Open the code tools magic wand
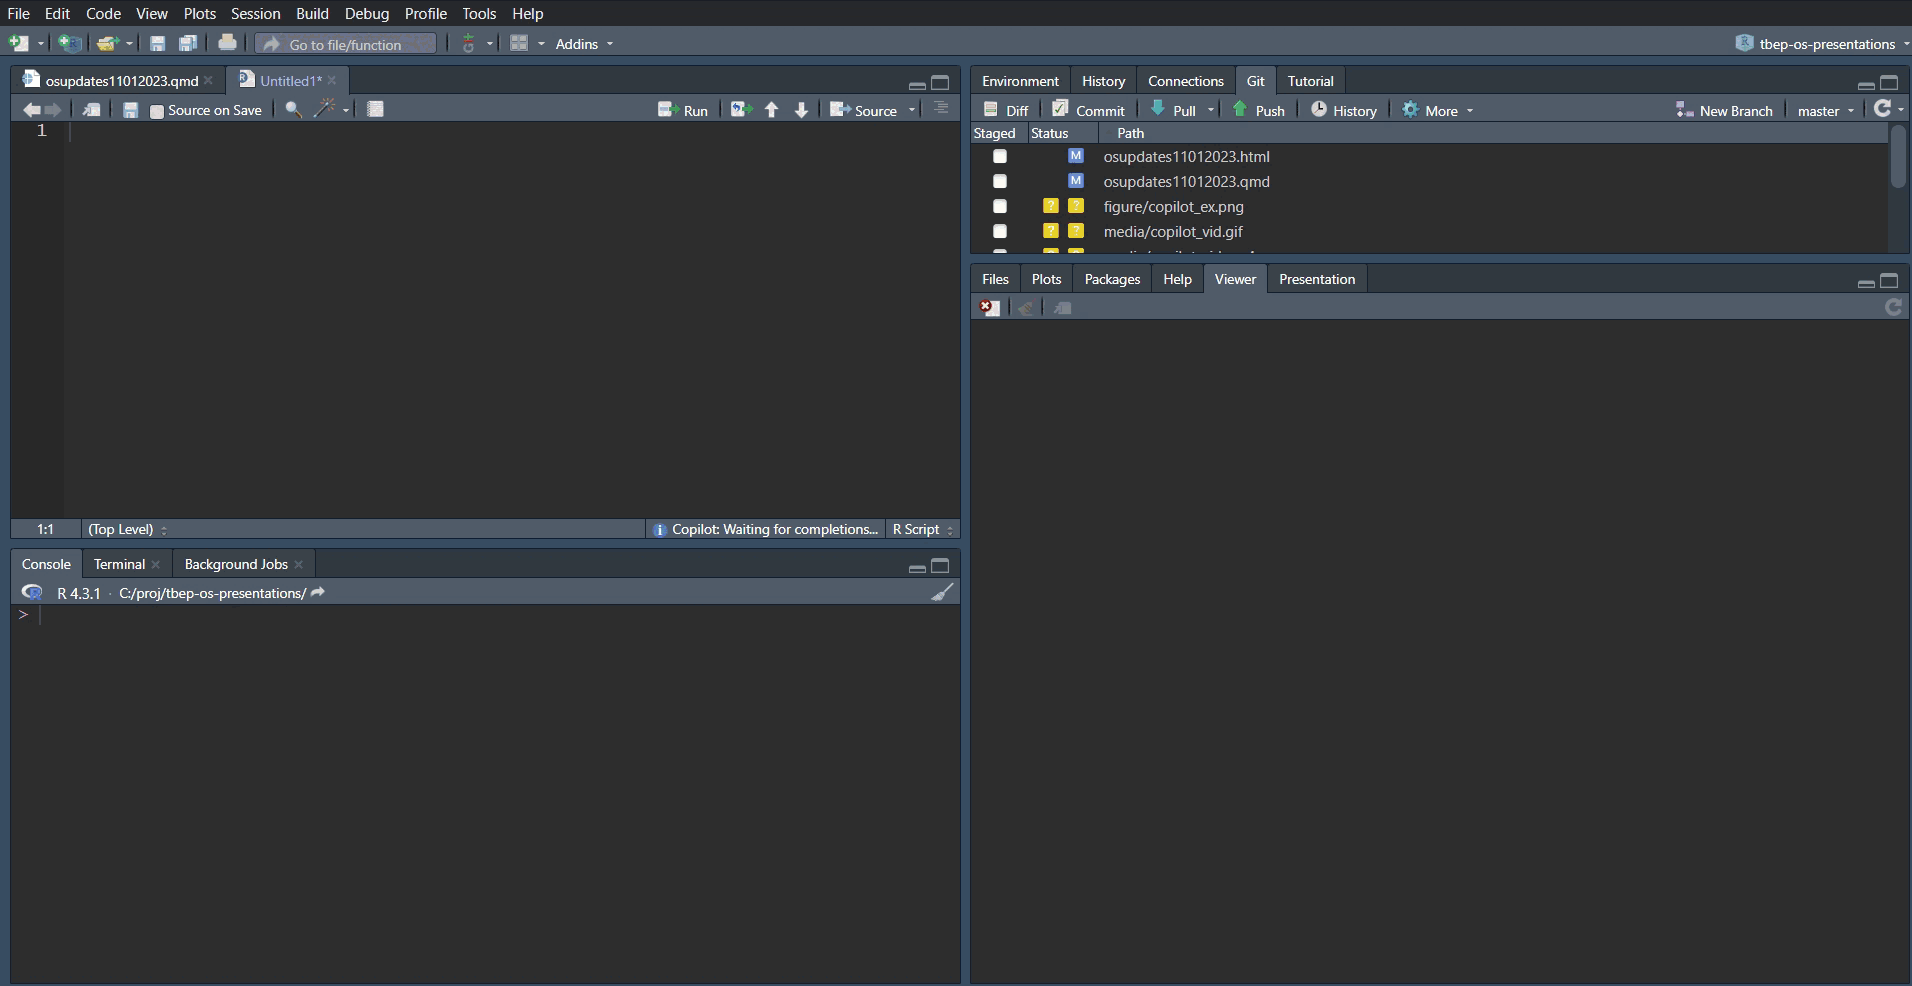Viewport: 1912px width, 986px height. tap(324, 110)
